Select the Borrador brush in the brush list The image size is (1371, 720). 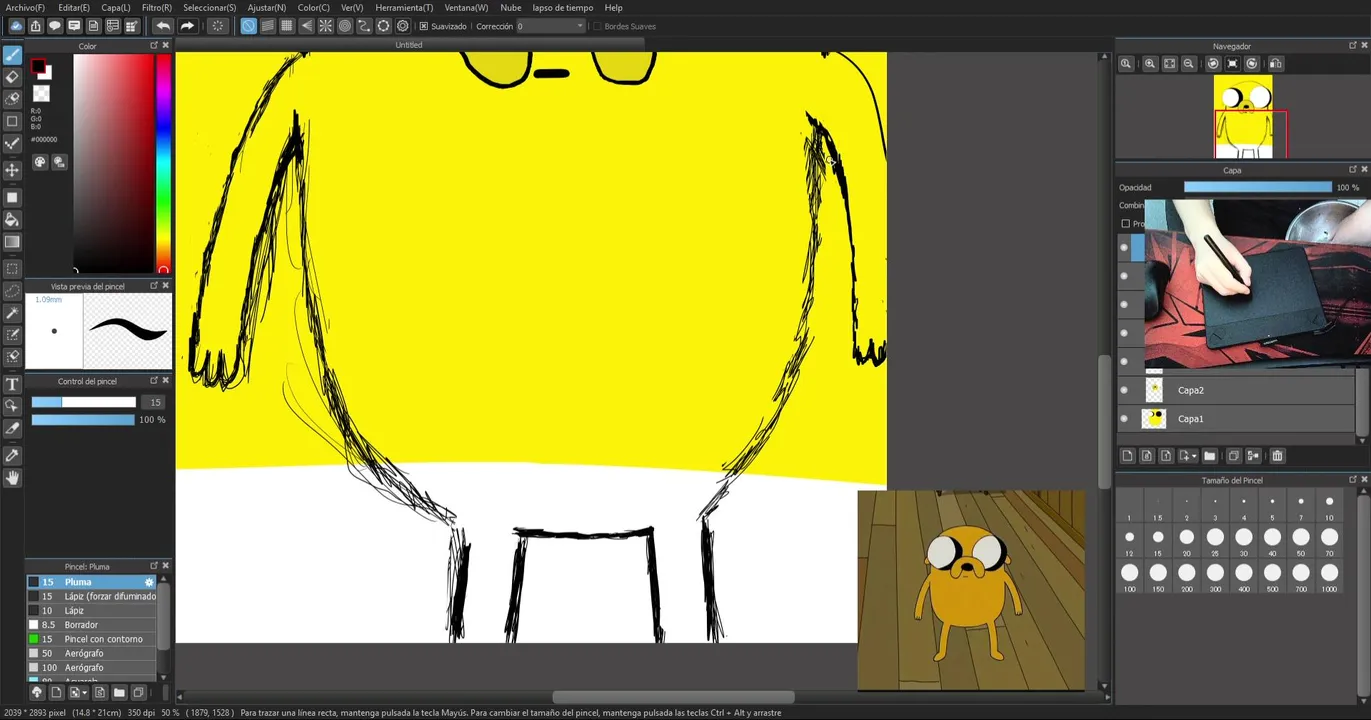pos(92,625)
